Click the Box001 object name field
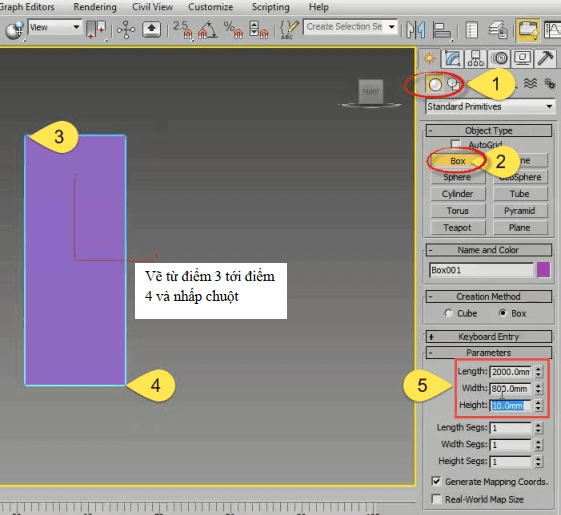This screenshot has width=561, height=515. [481, 270]
